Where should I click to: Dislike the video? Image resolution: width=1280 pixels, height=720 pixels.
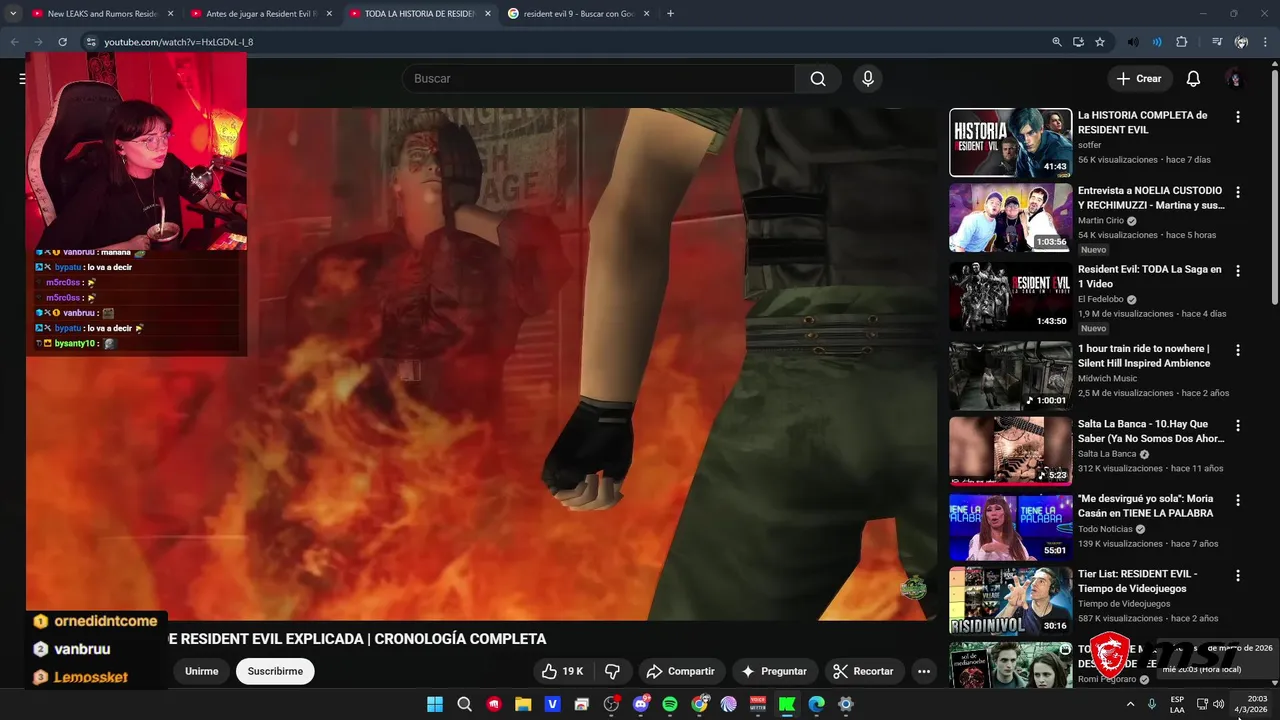tap(613, 671)
